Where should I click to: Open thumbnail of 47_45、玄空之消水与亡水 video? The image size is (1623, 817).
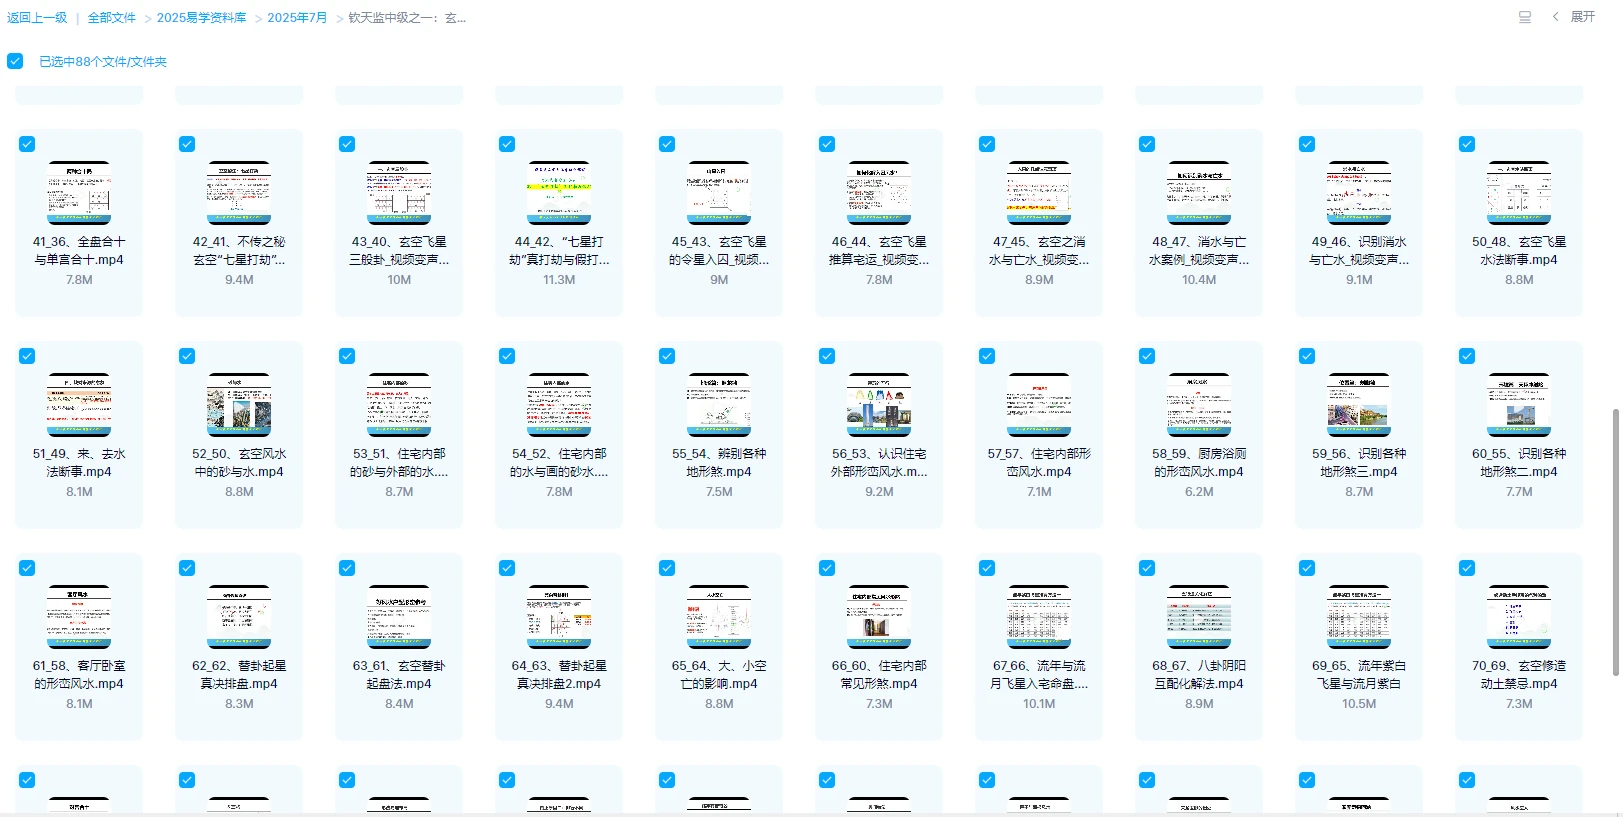click(x=1039, y=192)
